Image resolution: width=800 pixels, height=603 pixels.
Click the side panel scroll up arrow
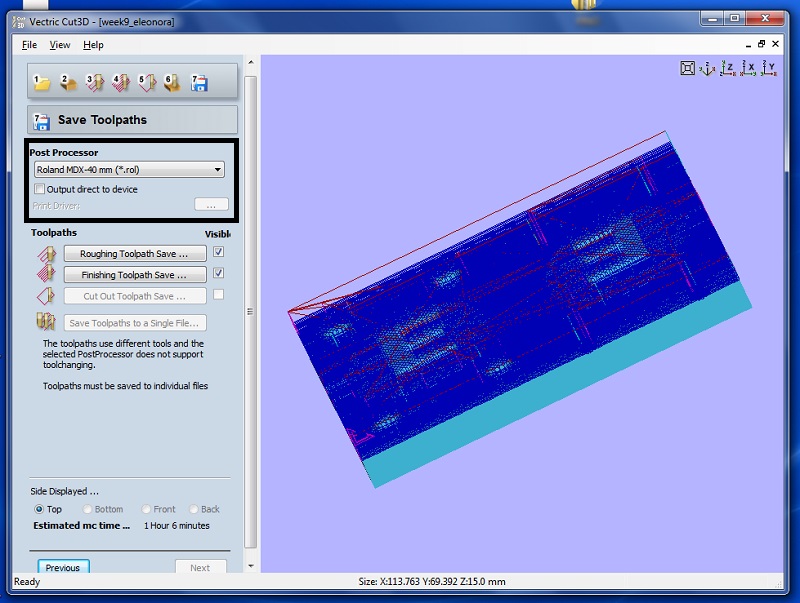251,62
